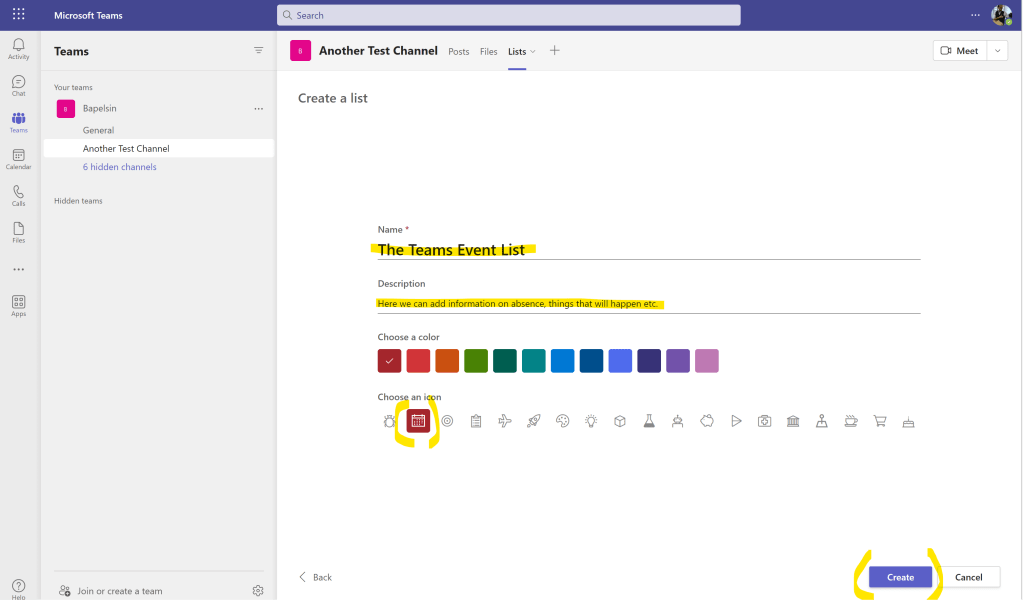Select the rocket list icon
1023x608 pixels.
[533, 421]
